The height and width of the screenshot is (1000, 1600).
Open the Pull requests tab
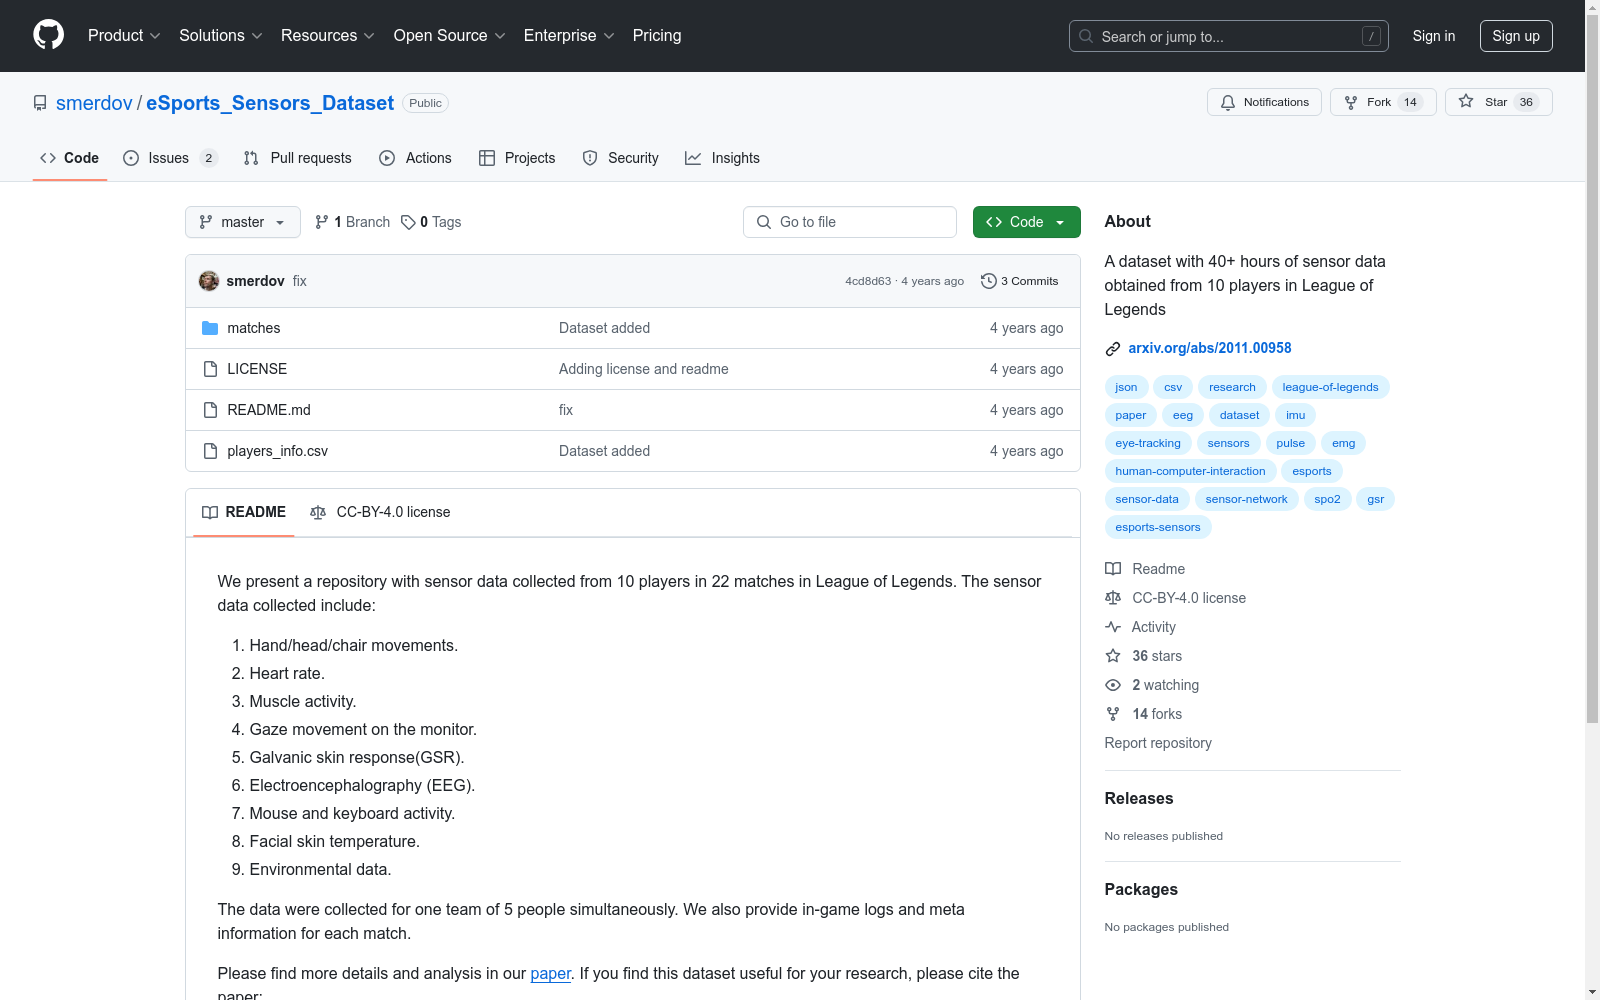tap(298, 158)
